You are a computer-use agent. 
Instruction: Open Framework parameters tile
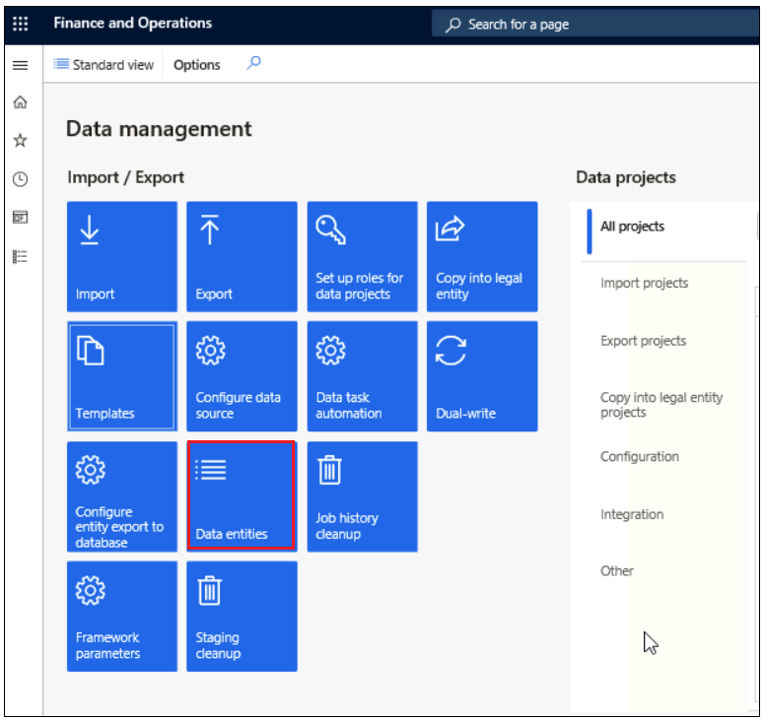pos(122,616)
